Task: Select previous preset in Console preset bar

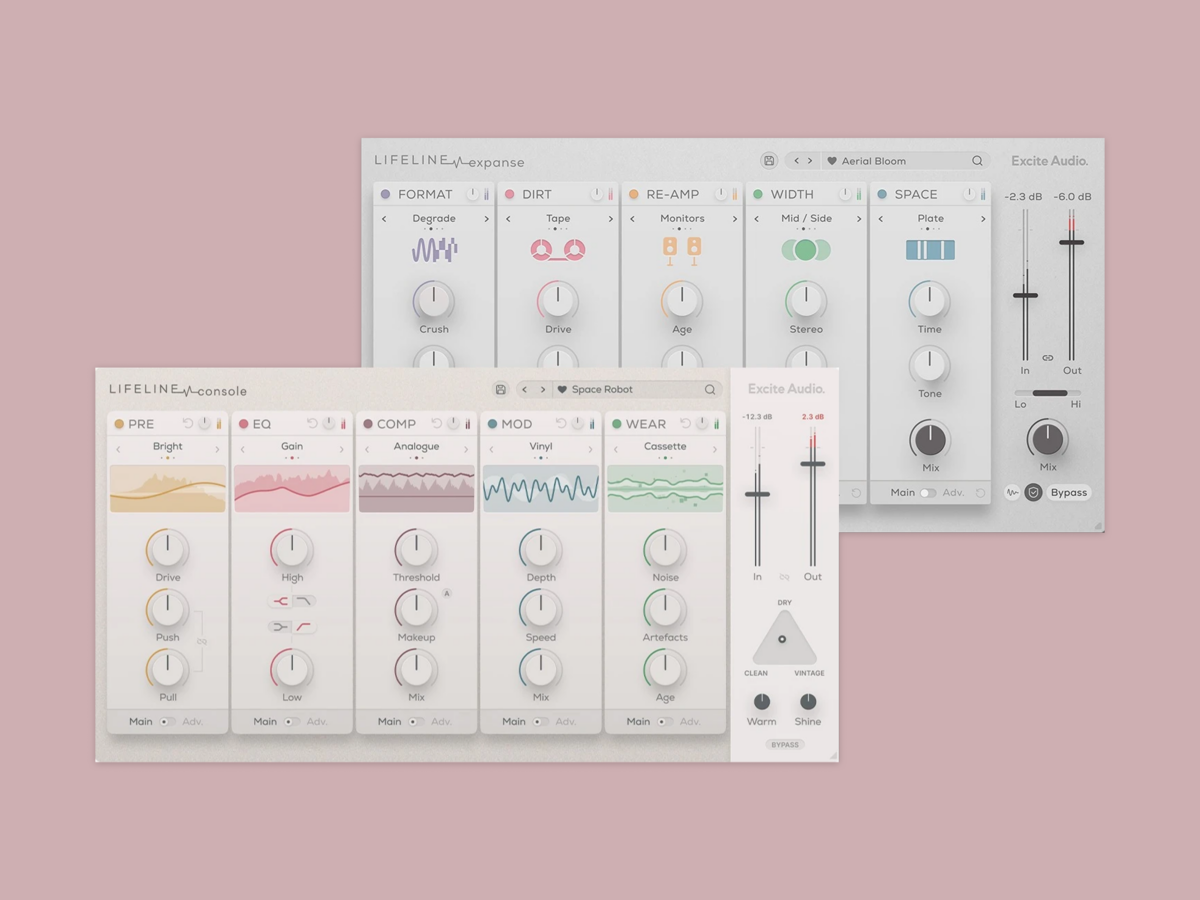Action: pos(525,390)
